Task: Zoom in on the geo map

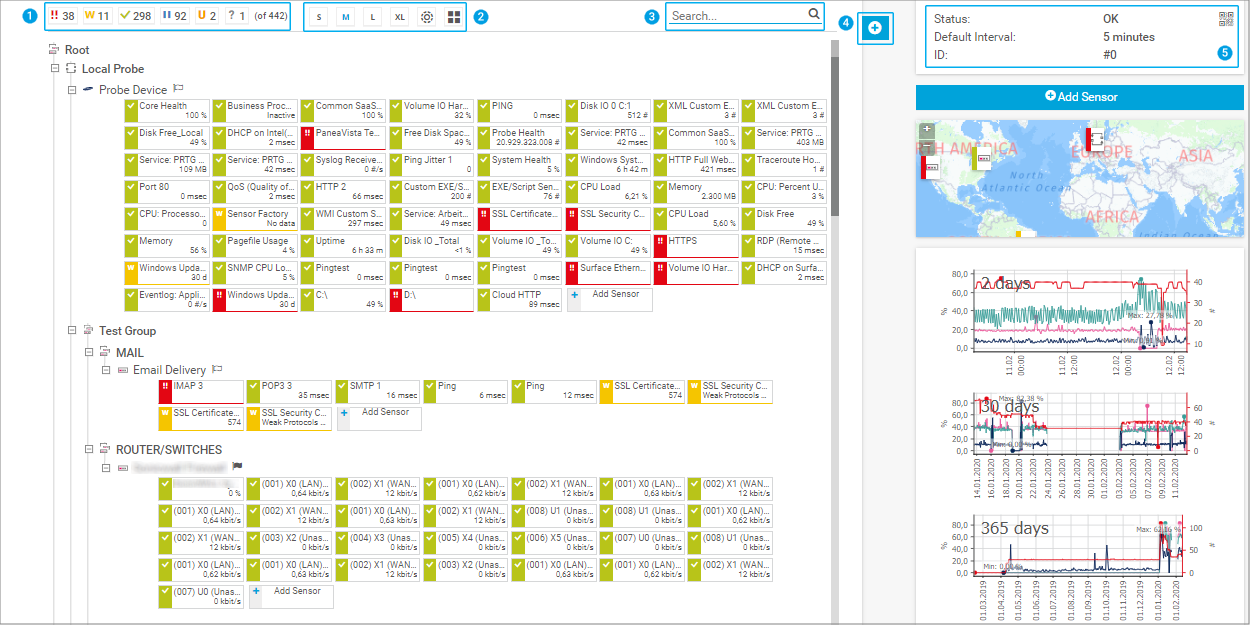Action: click(x=927, y=129)
